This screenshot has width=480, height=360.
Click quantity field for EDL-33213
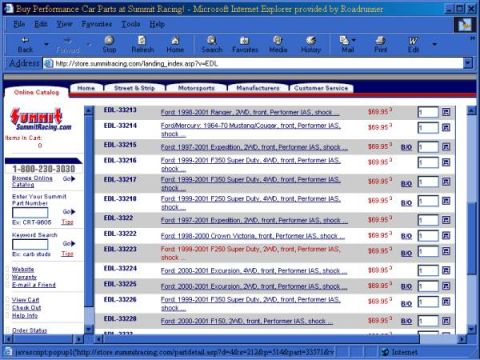(428, 112)
